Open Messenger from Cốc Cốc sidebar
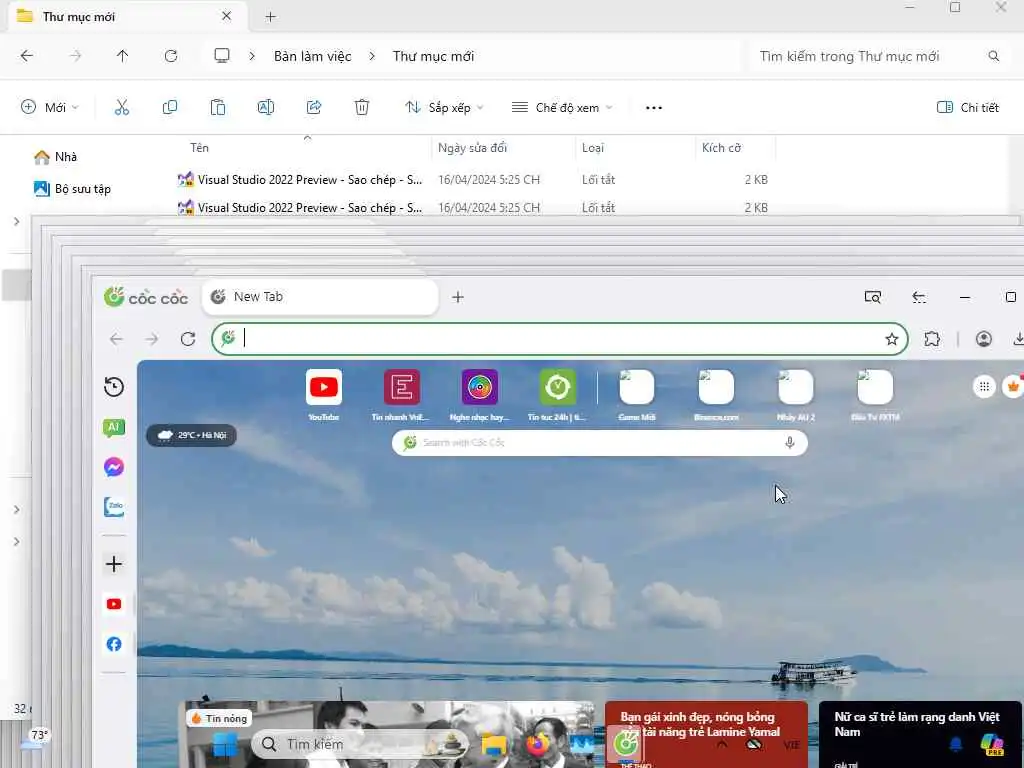 114,467
